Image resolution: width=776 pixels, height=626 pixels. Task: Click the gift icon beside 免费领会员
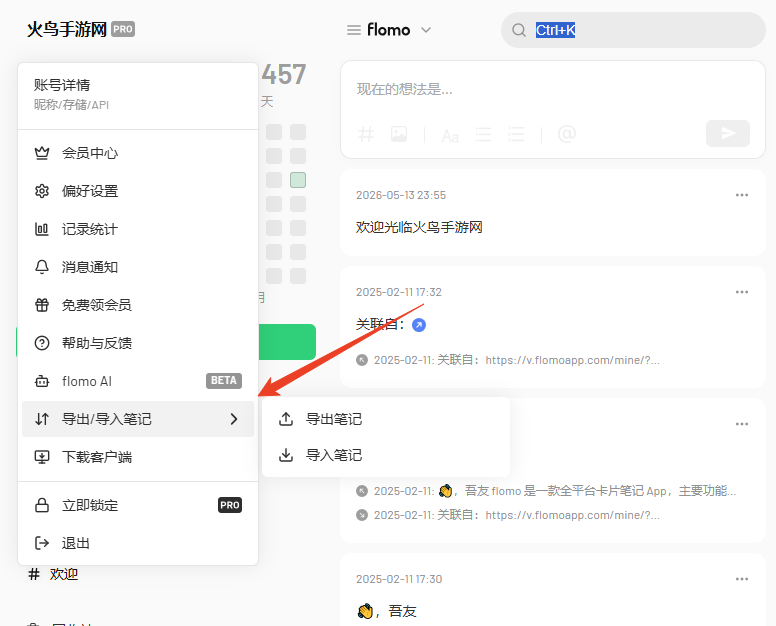click(x=42, y=305)
